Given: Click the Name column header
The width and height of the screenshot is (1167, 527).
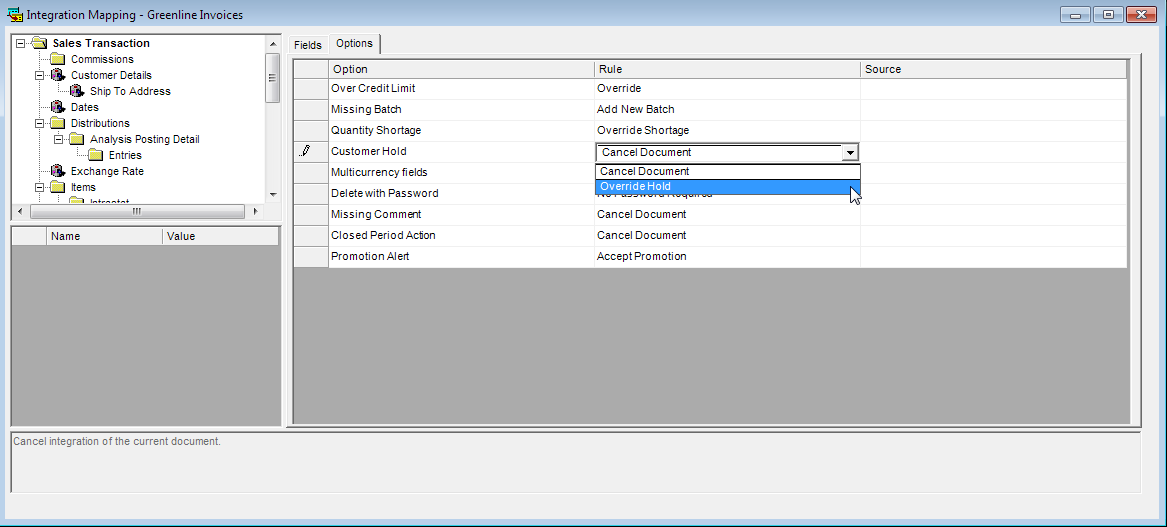Looking at the screenshot, I should point(104,236).
